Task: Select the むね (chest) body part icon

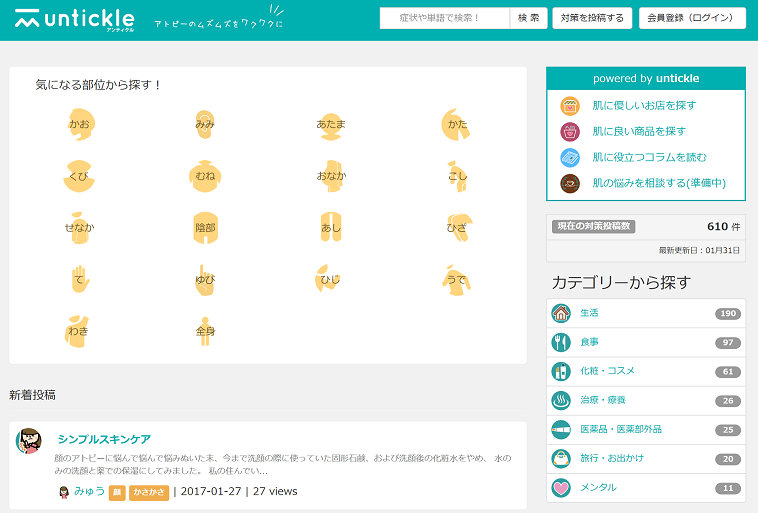Action: 205,175
